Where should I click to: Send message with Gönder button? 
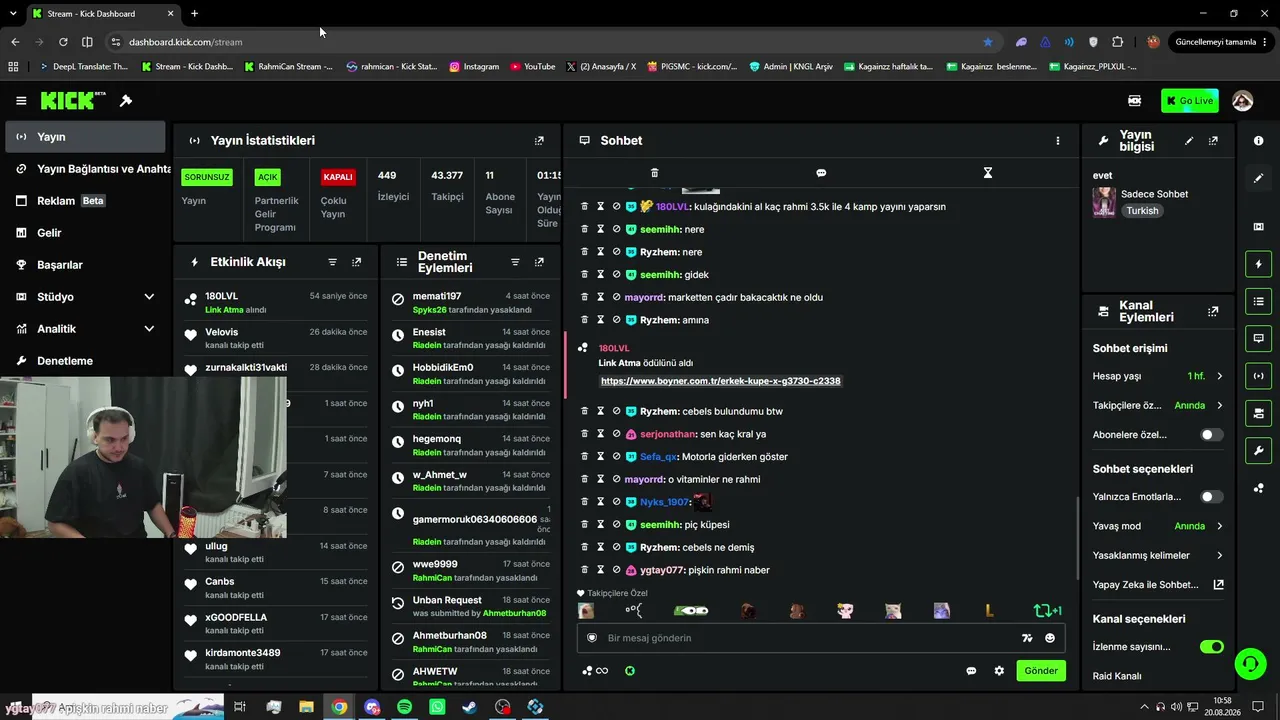tap(1040, 671)
